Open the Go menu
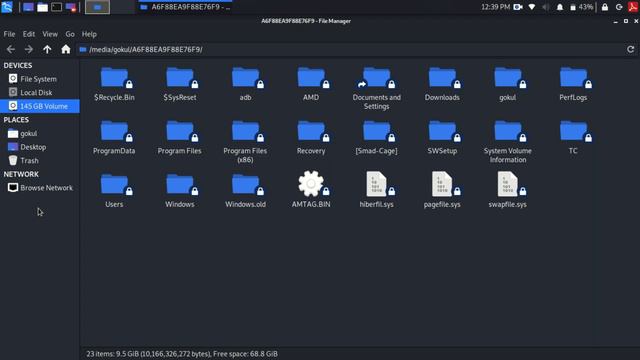This screenshot has height=360, width=640. [x=70, y=34]
